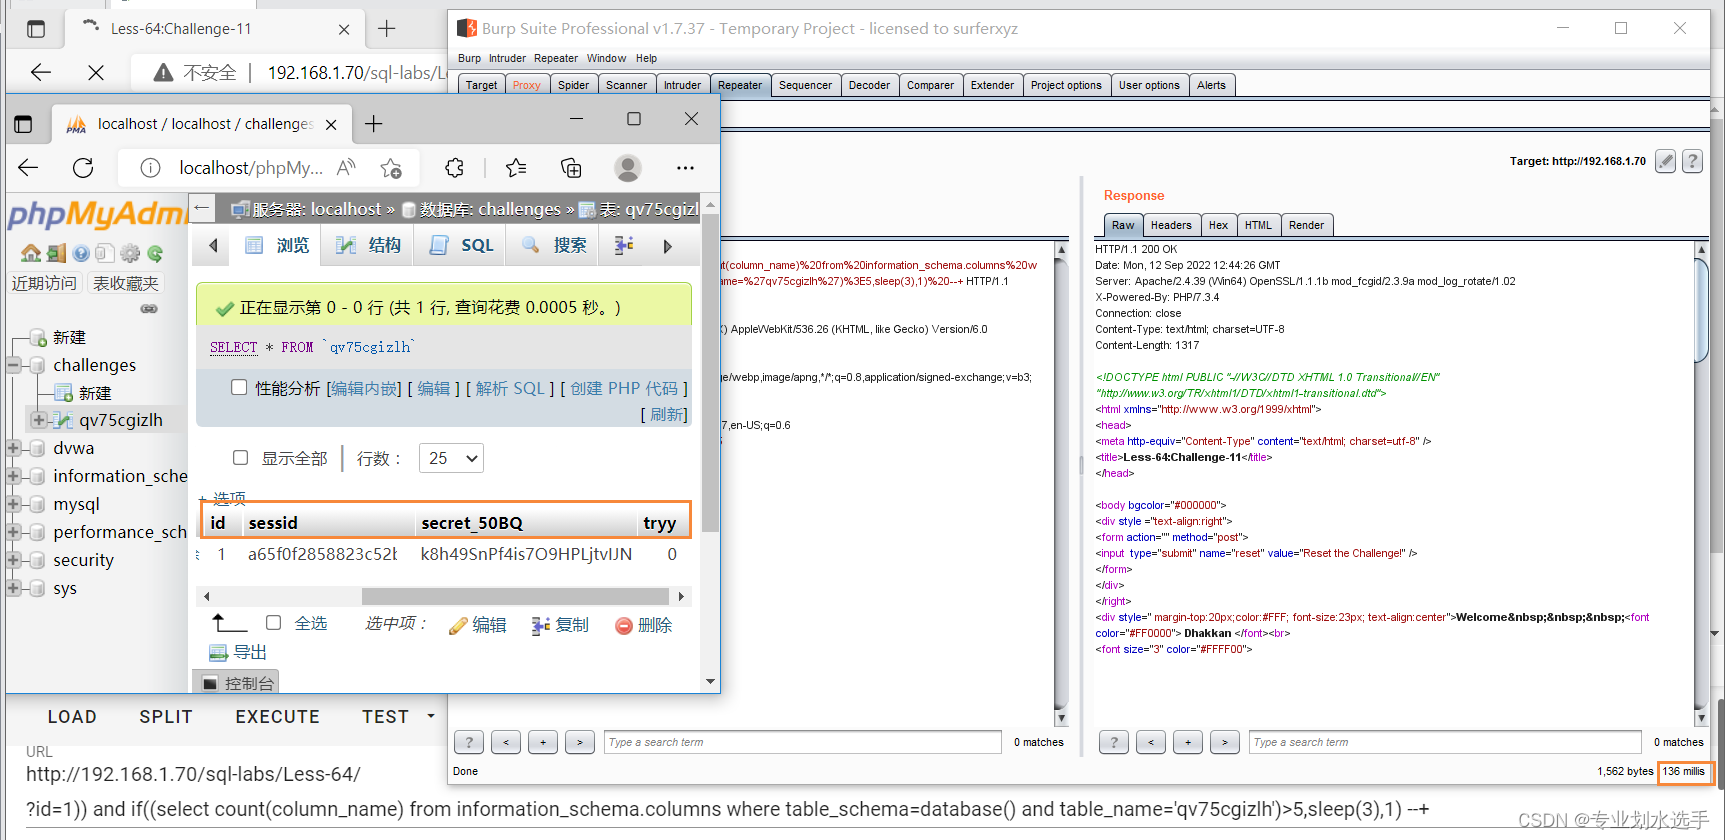Open Edge settings and more menu
The height and width of the screenshot is (840, 1725).
(685, 168)
